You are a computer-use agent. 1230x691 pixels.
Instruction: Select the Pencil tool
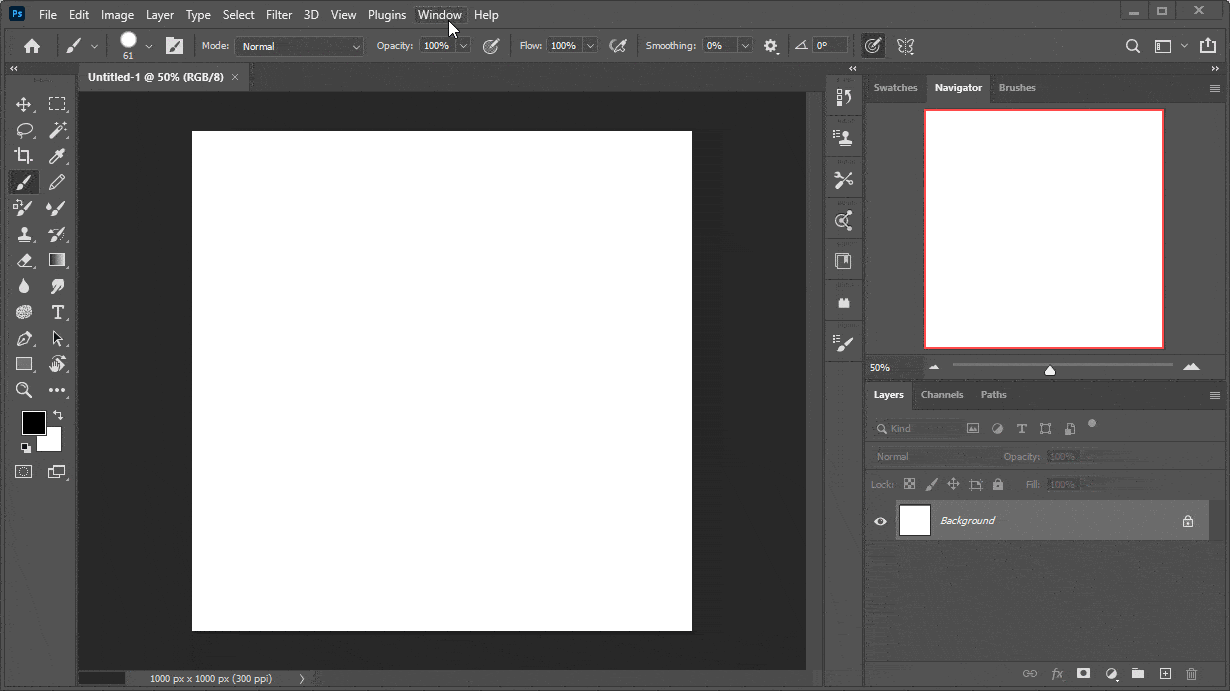[x=57, y=182]
